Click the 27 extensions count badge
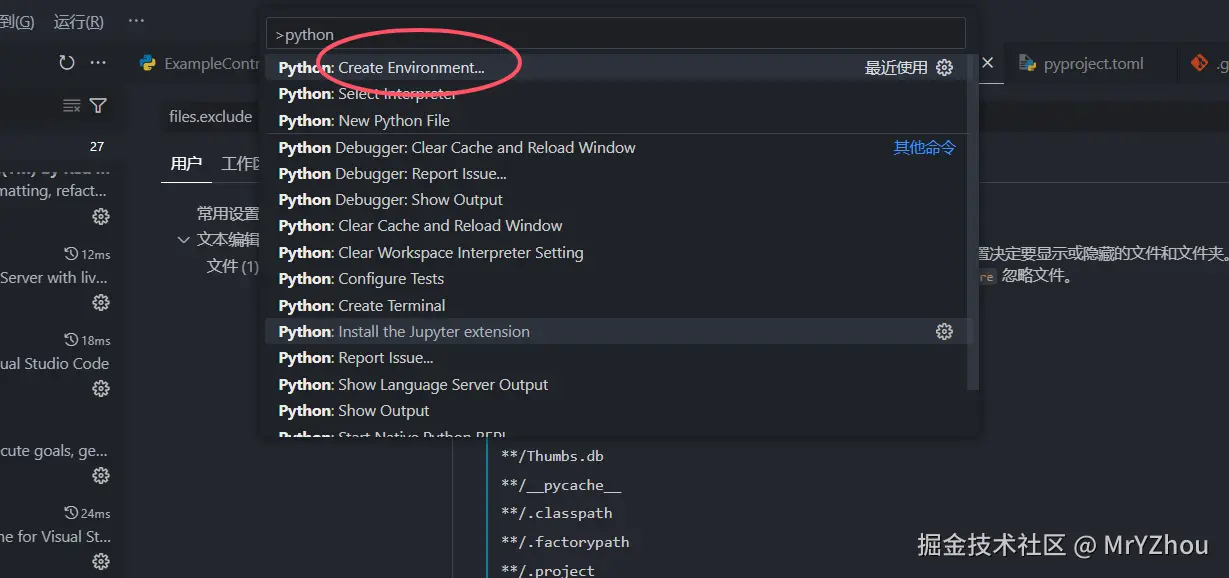Image resolution: width=1229 pixels, height=578 pixels. (97, 147)
